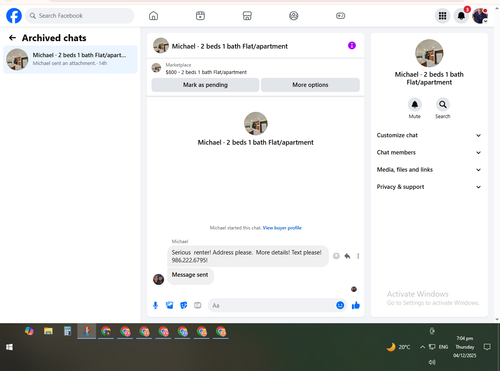The width and height of the screenshot is (500, 371).
Task: Expand Media, files and links section
Action: click(429, 170)
